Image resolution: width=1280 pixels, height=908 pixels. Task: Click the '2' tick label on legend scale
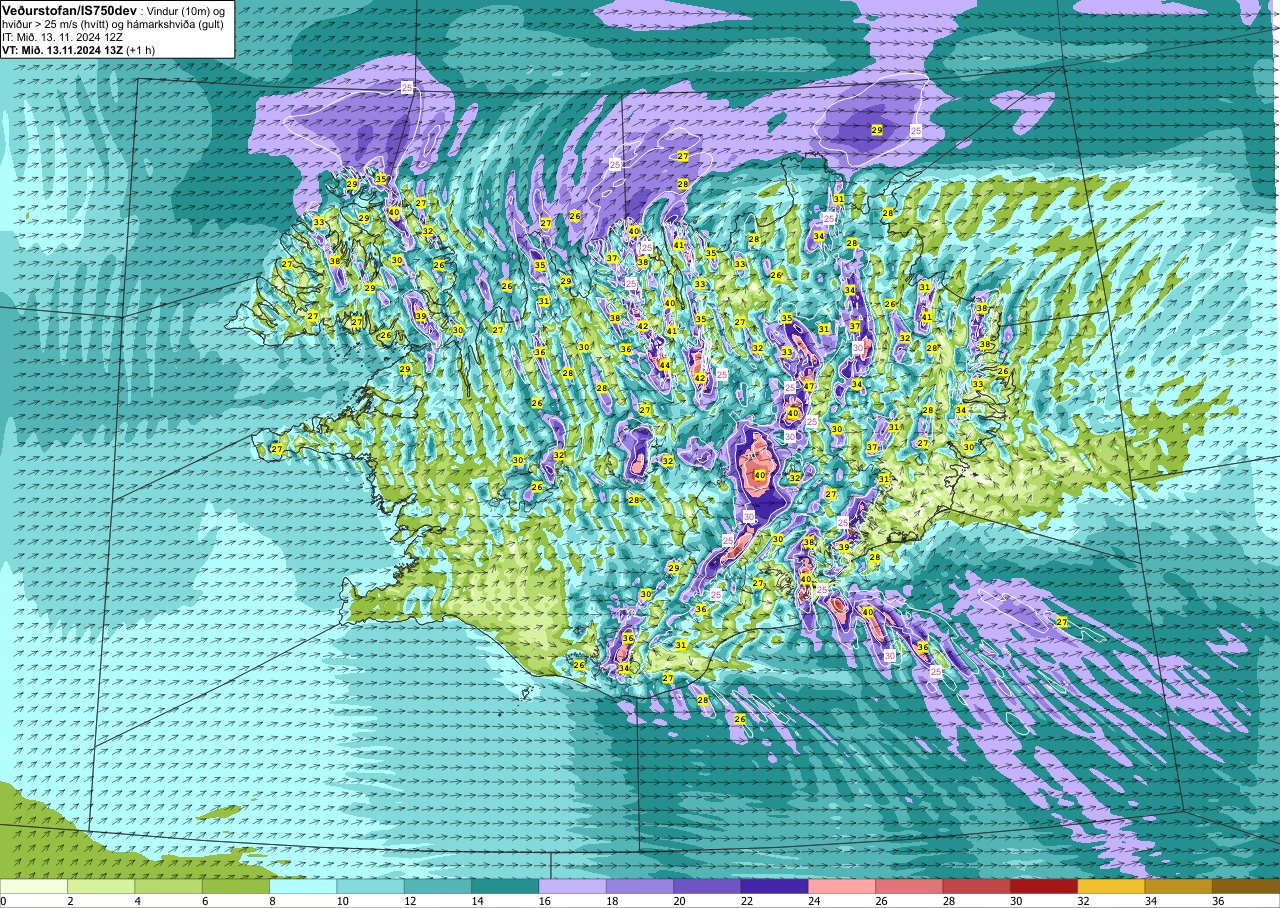pos(69,901)
